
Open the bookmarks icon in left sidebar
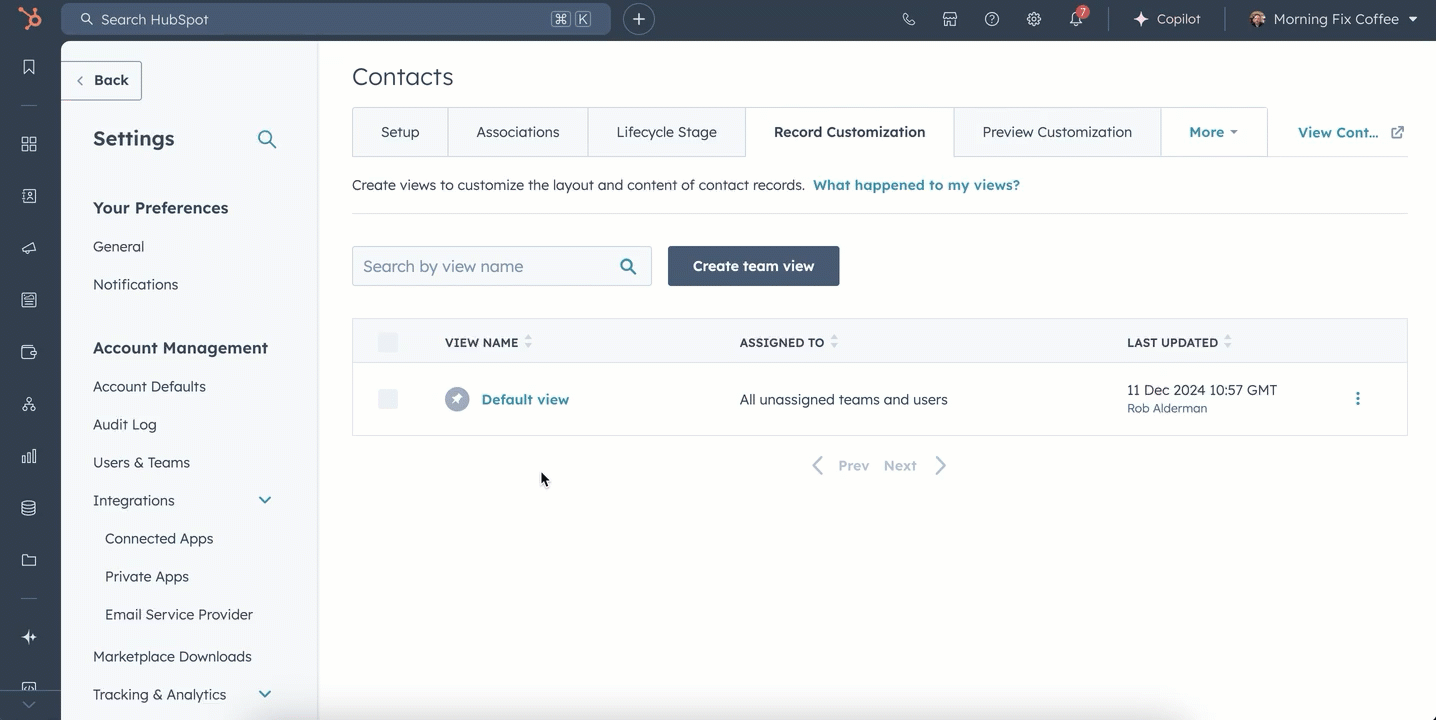pos(29,67)
